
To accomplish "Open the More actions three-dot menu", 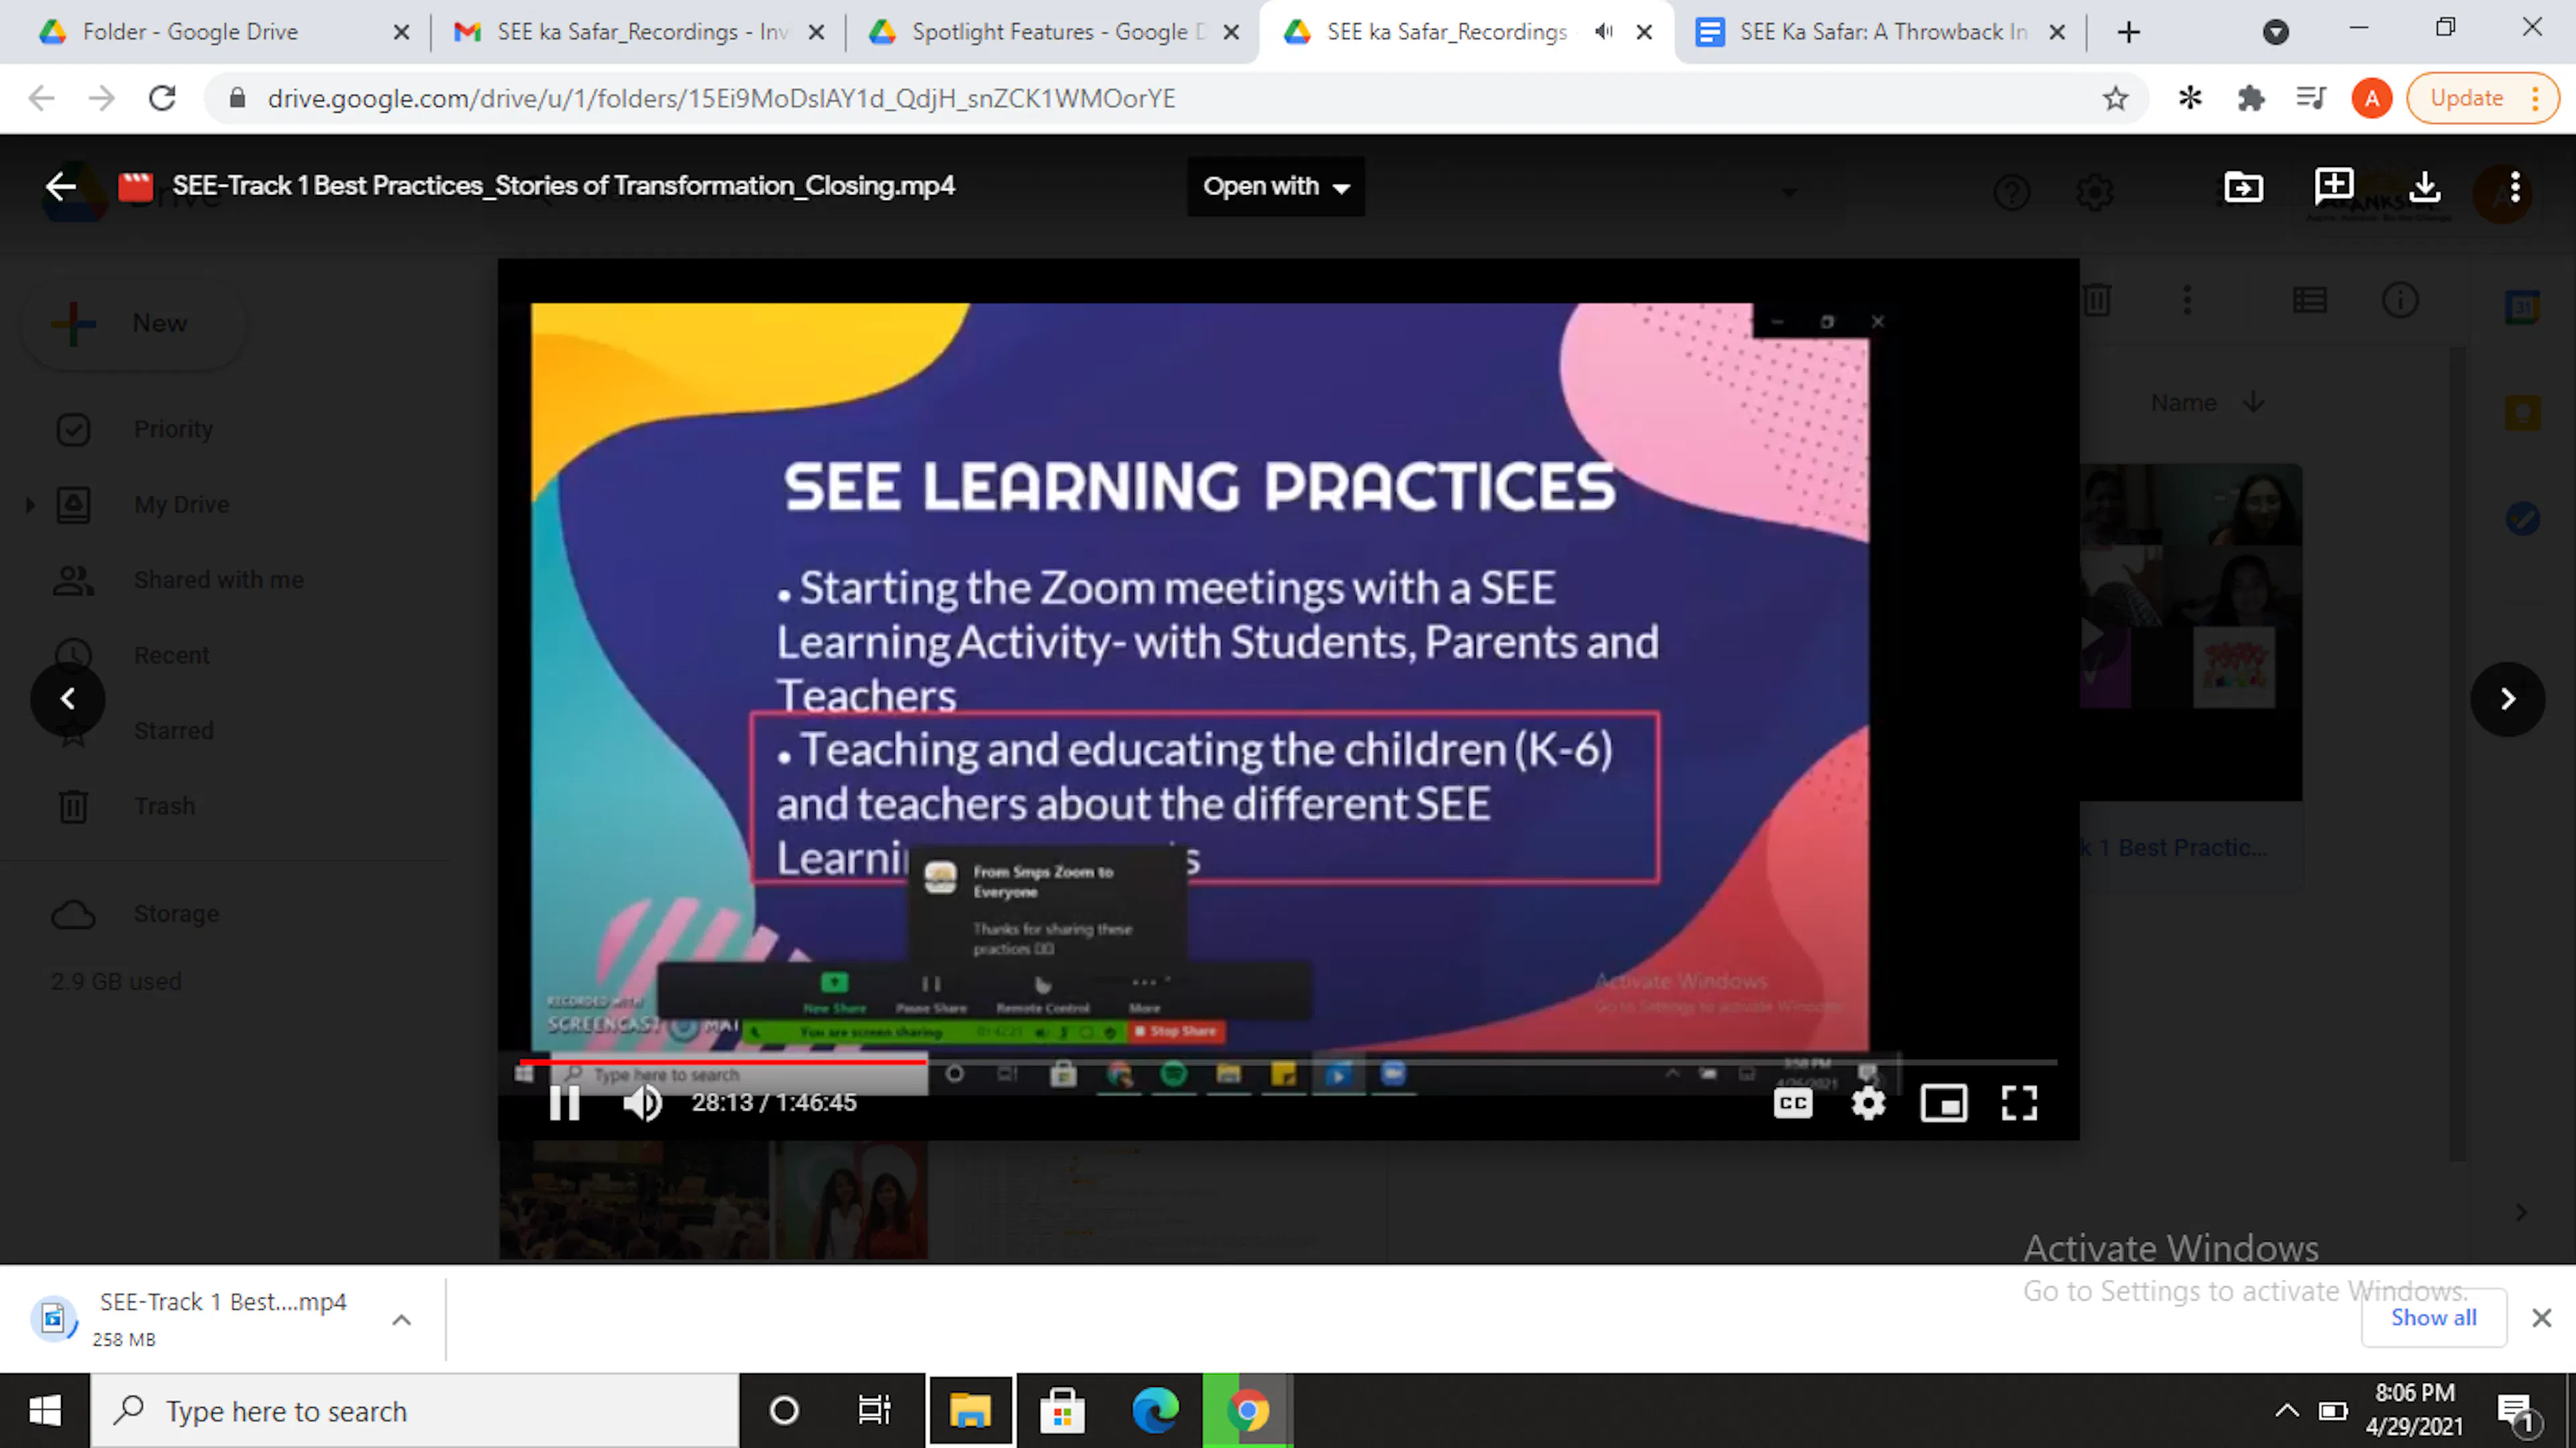I will pyautogui.click(x=2515, y=186).
